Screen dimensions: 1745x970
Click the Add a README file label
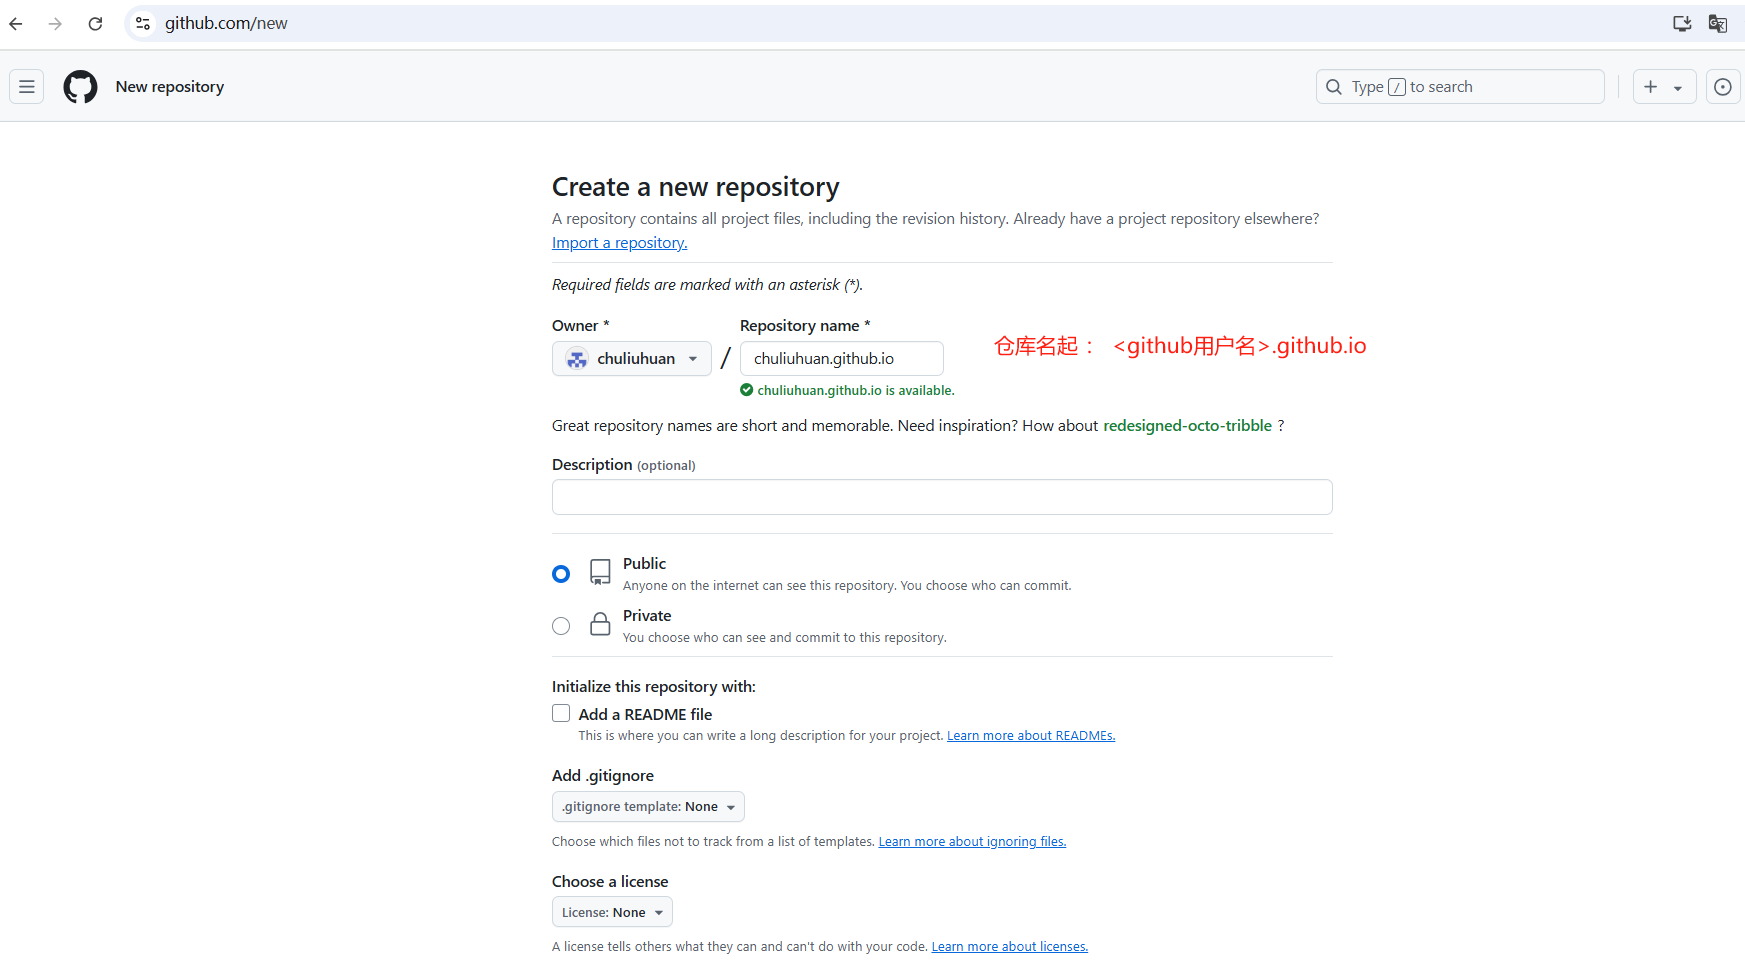(x=645, y=714)
